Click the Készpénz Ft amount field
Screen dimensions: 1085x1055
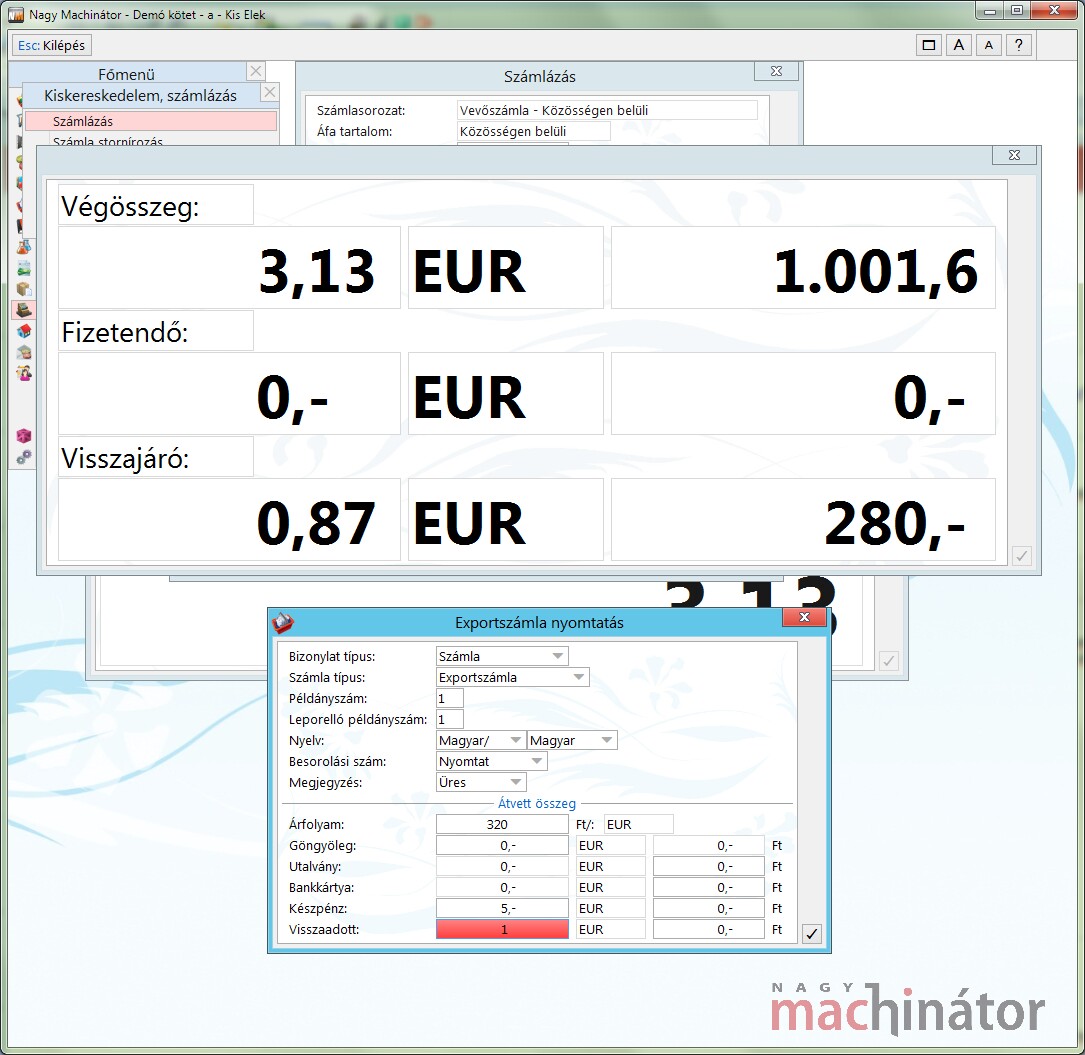709,908
